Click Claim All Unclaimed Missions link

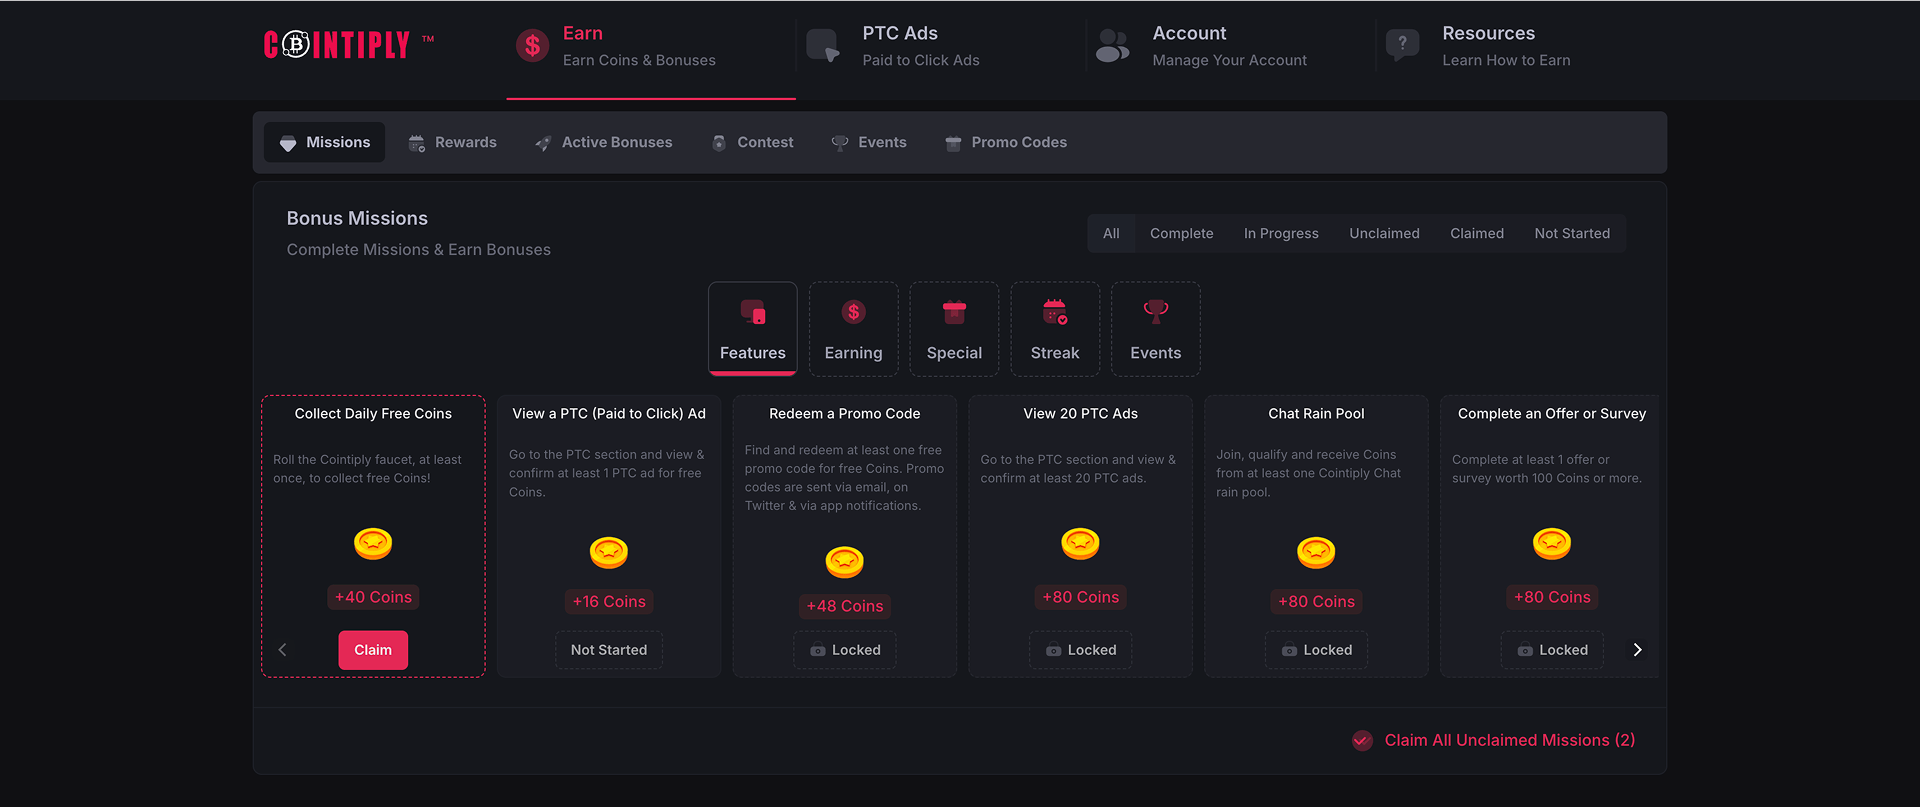point(1508,740)
